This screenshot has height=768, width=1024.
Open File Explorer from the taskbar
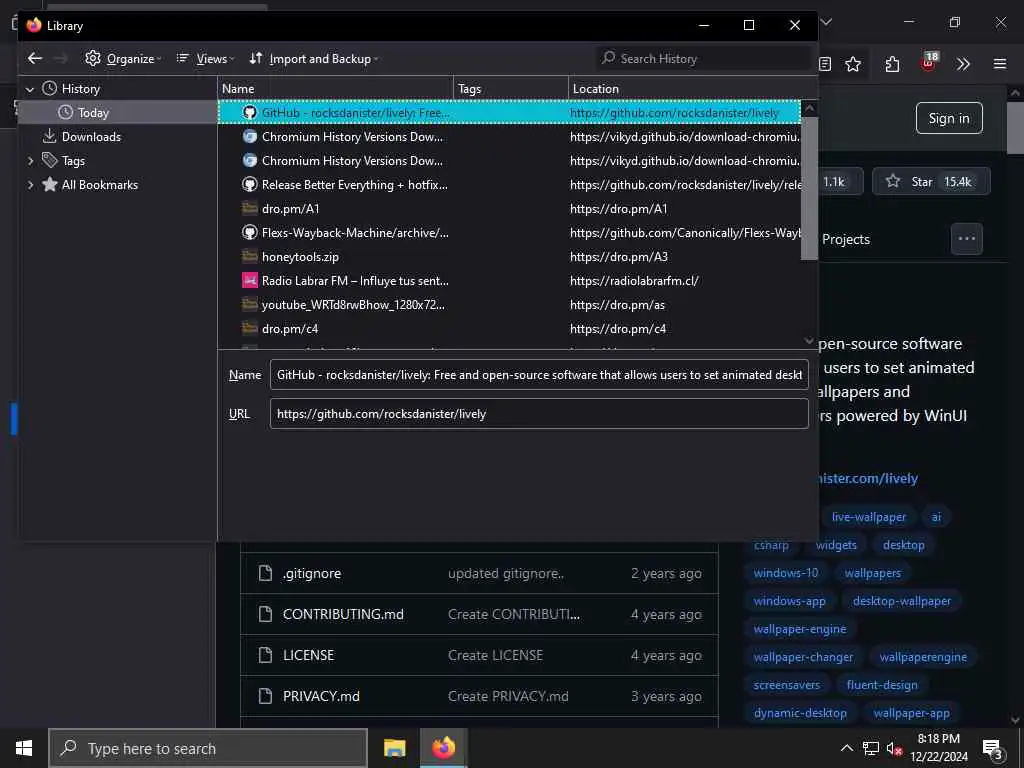(x=394, y=748)
